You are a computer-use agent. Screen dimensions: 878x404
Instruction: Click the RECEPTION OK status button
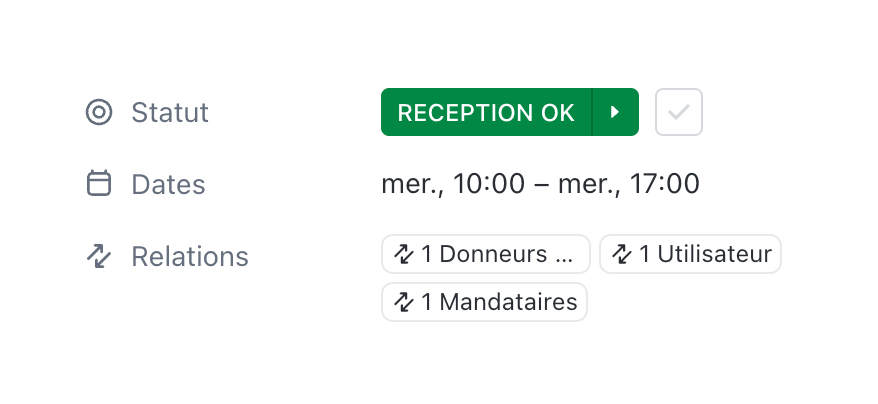pos(486,112)
